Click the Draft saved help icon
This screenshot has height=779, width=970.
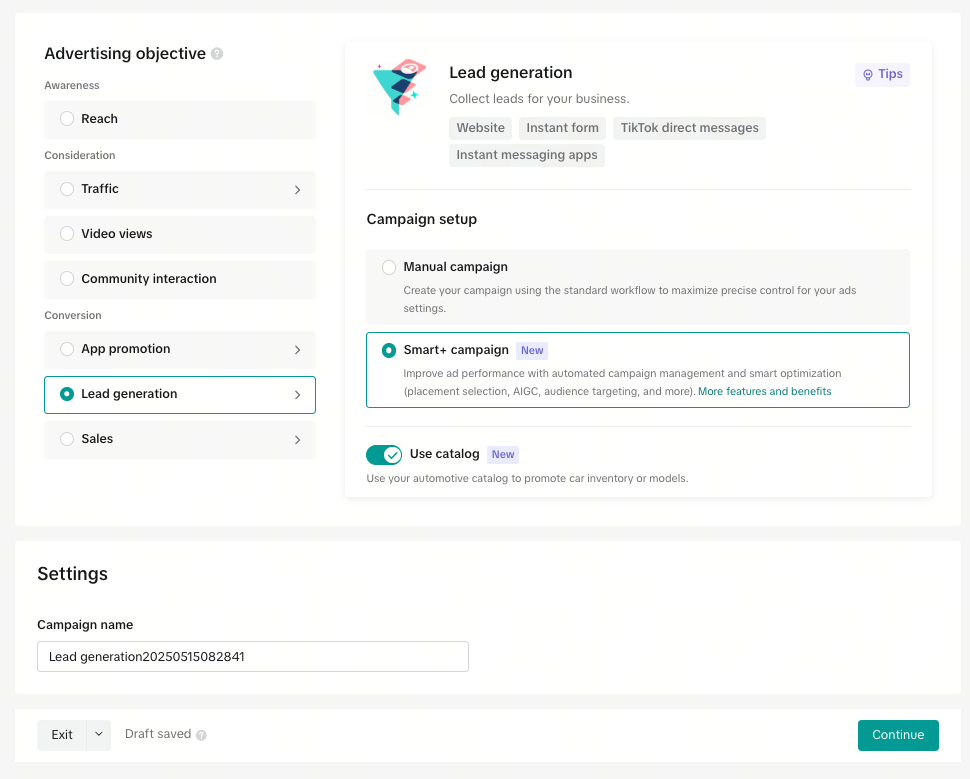coord(201,735)
